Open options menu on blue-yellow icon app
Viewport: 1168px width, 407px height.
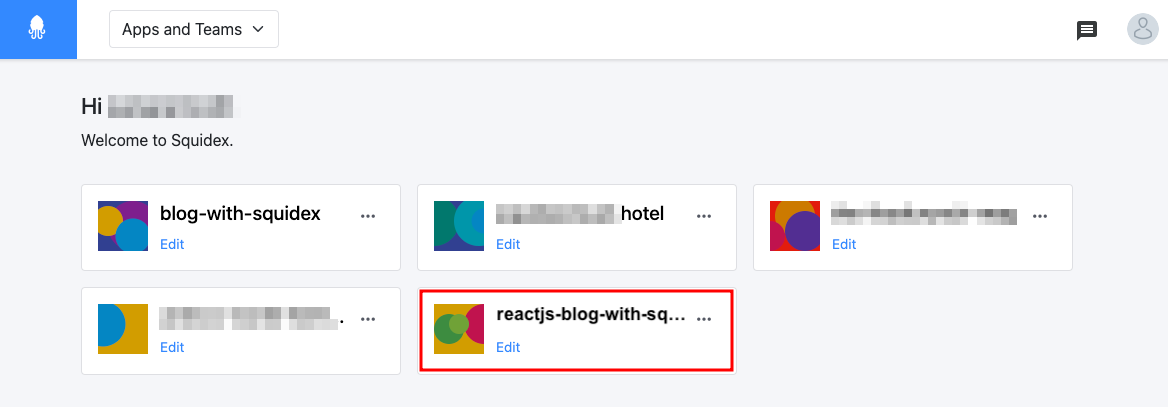click(x=368, y=319)
